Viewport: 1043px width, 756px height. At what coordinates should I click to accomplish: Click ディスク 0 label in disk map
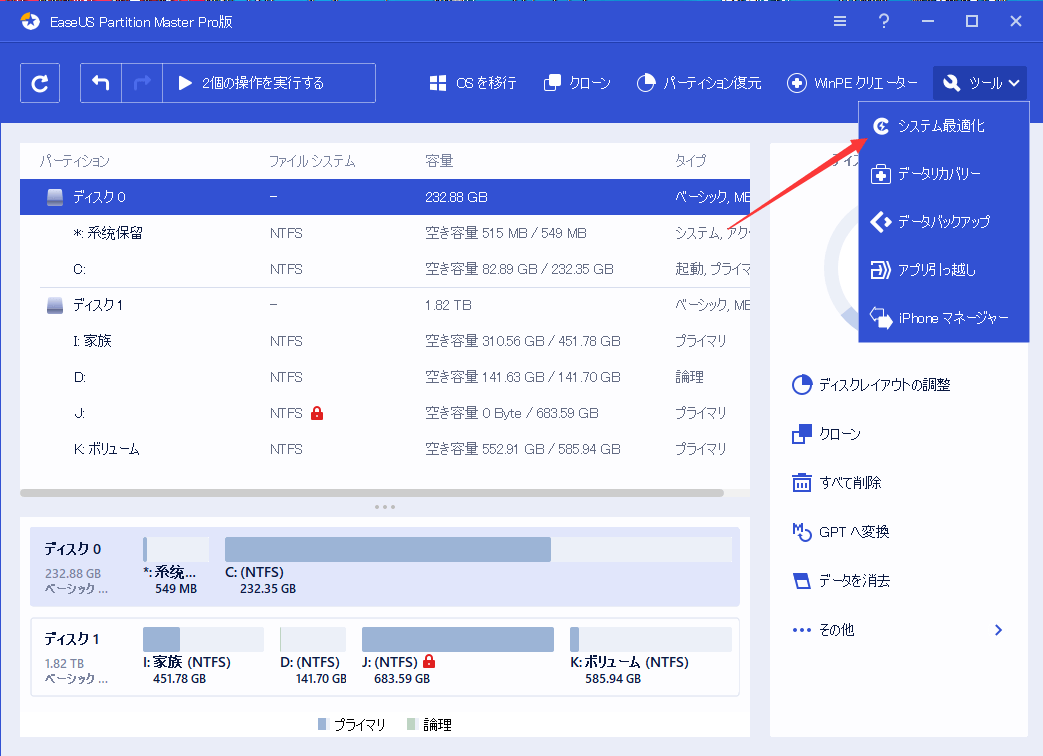[73, 549]
